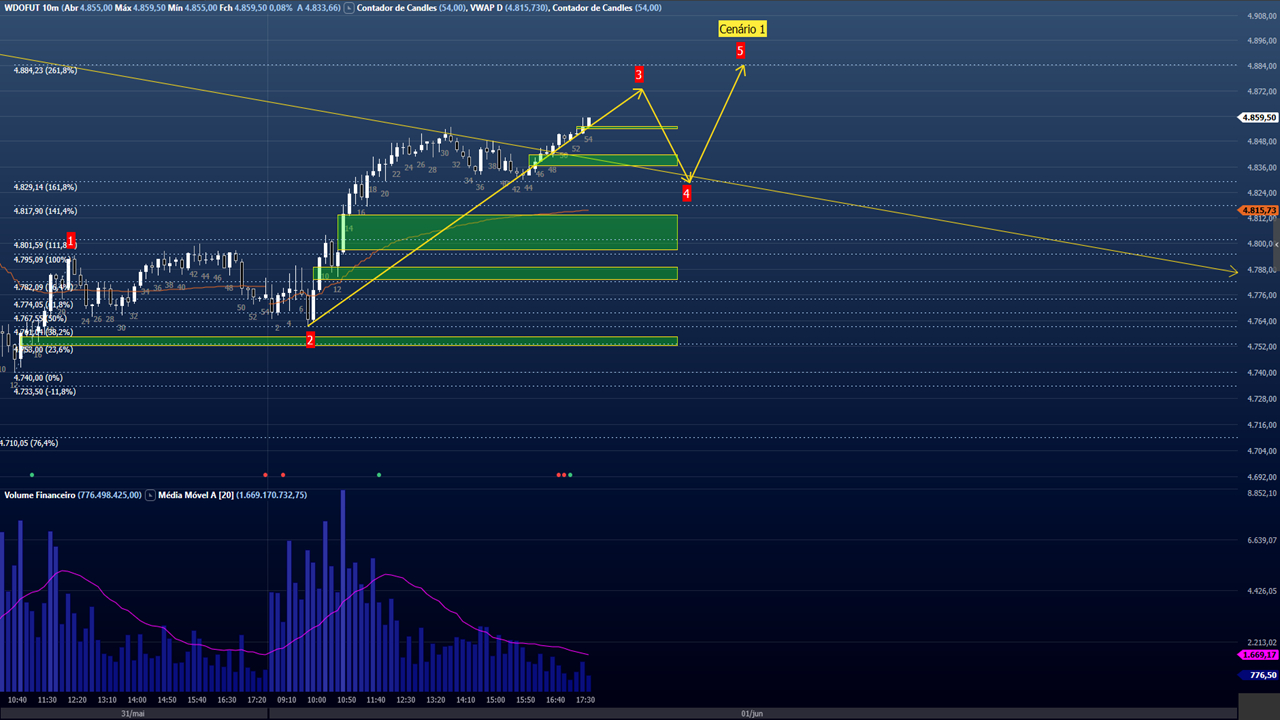Click the blue volume value tag 776,50
1280x720 pixels.
1258,675
